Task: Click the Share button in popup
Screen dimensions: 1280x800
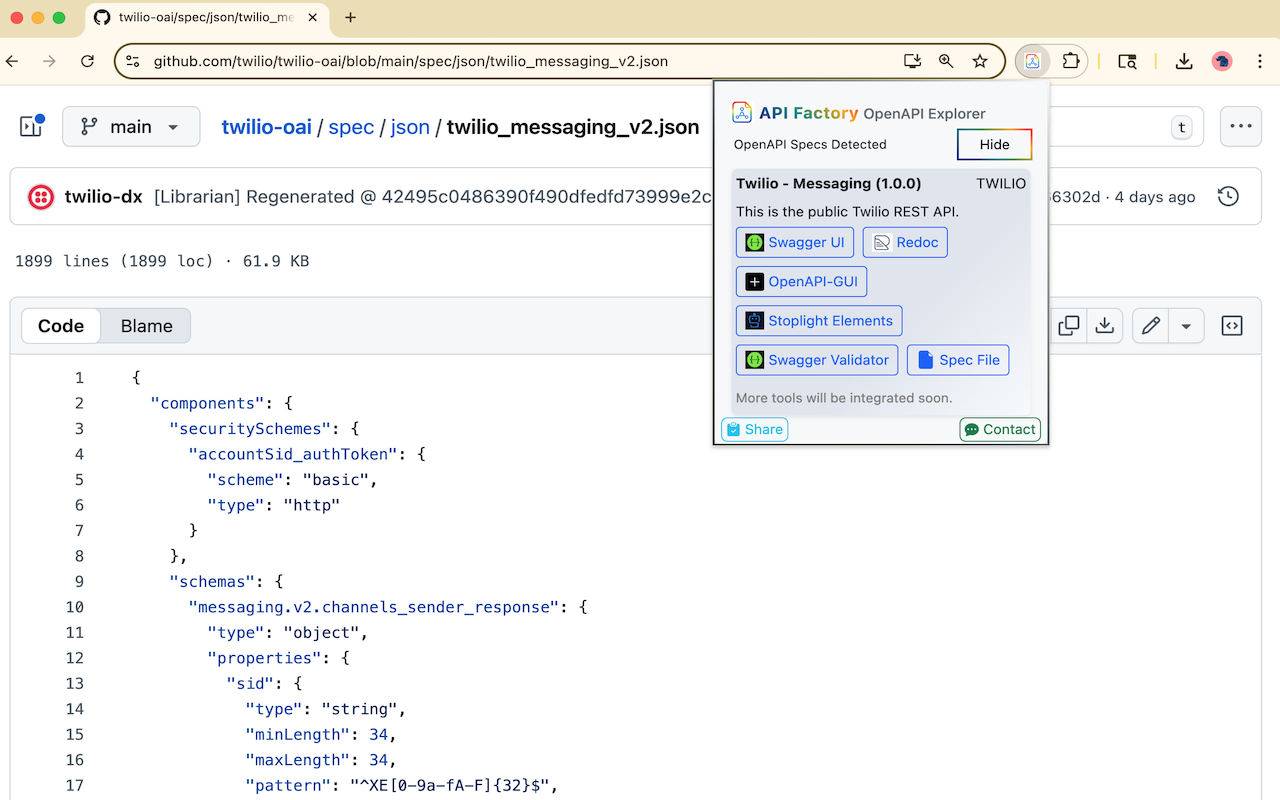Action: click(x=754, y=429)
